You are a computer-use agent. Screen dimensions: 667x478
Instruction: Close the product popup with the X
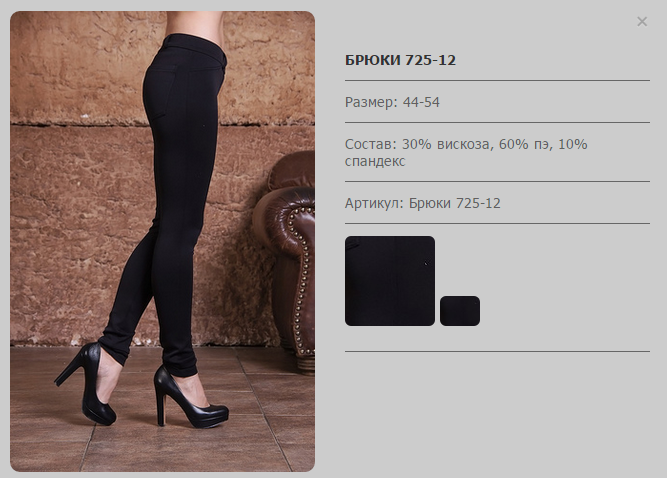coord(642,21)
